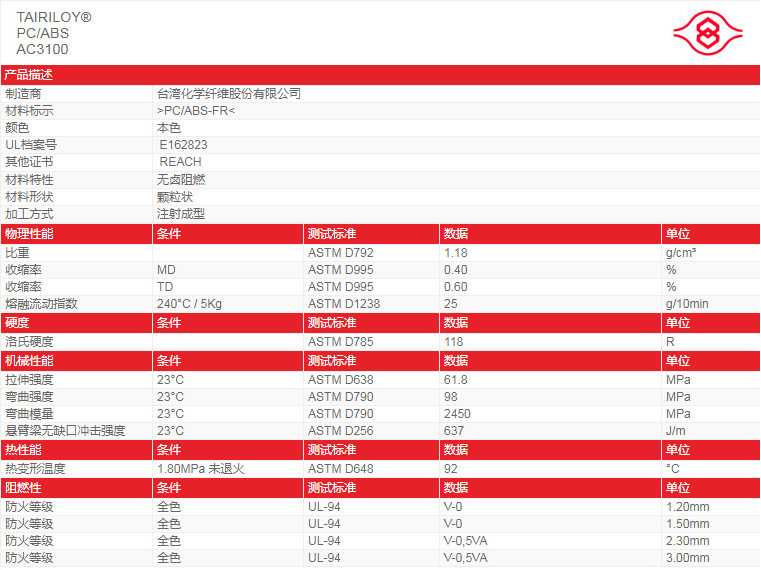Click shrinkage value 0.60
The image size is (761, 570).
point(455,286)
